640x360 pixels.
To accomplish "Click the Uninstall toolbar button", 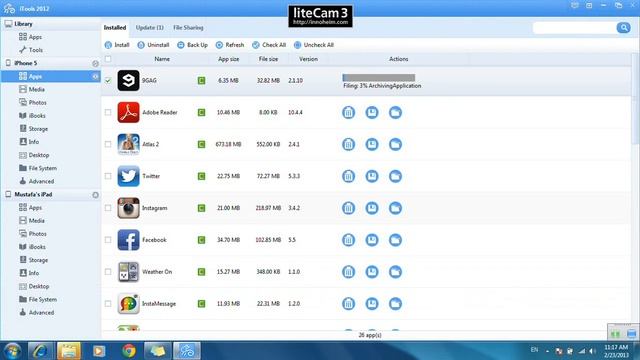I will (x=153, y=45).
